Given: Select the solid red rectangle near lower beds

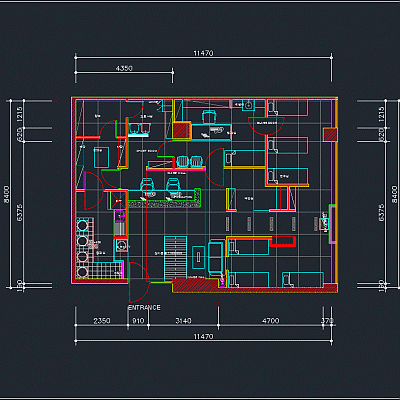Looking at the screenshot, I should click(283, 242).
